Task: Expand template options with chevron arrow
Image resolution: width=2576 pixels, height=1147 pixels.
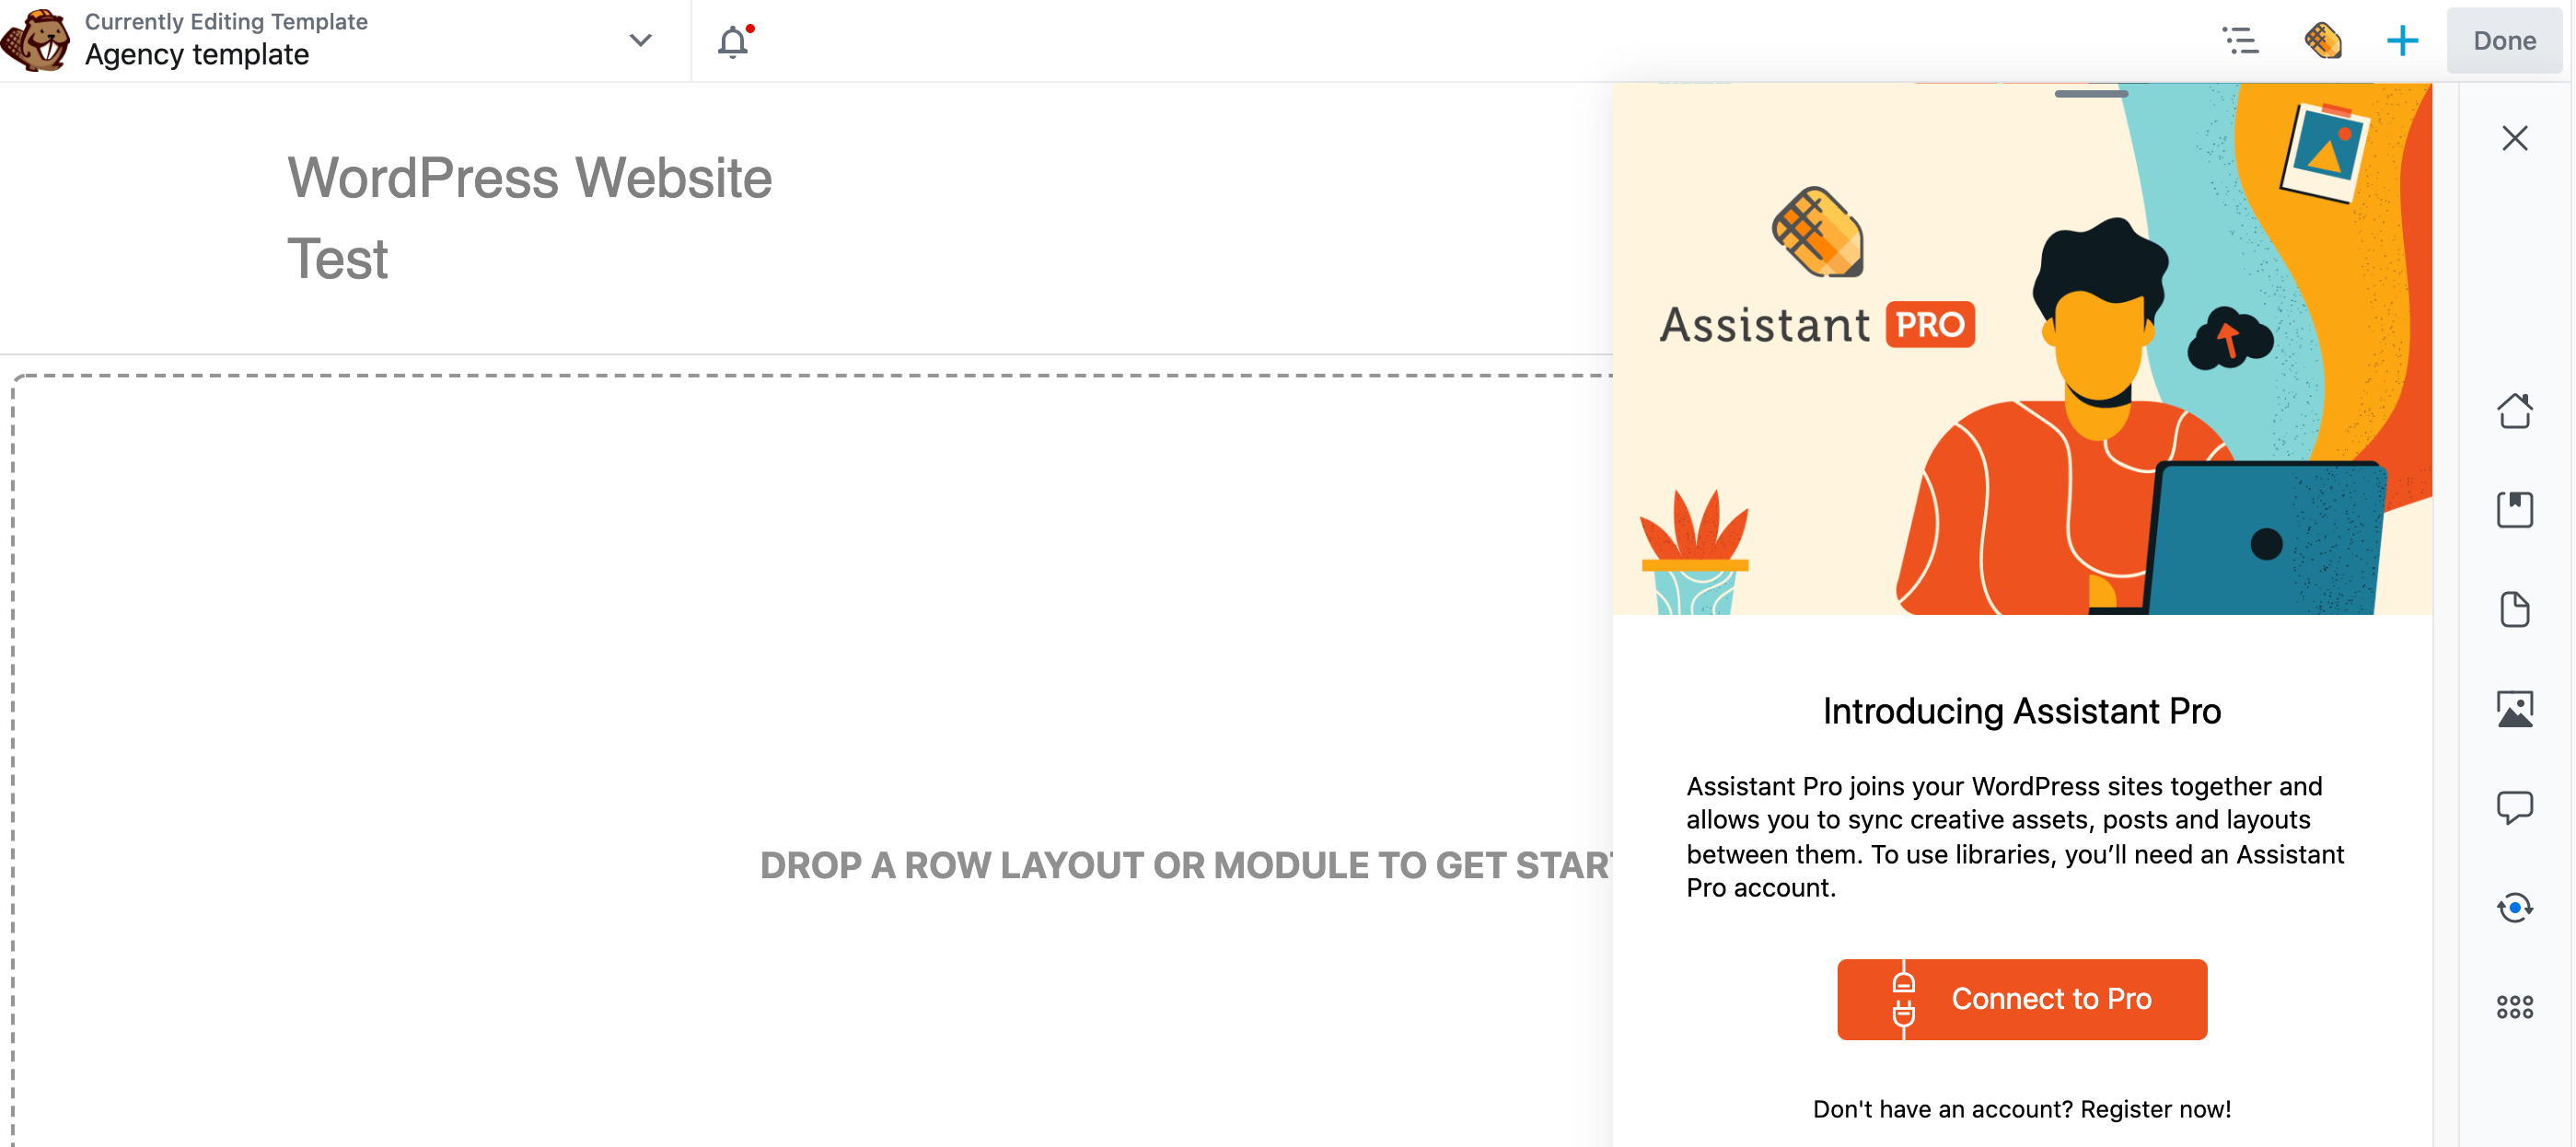Action: pyautogui.click(x=641, y=41)
